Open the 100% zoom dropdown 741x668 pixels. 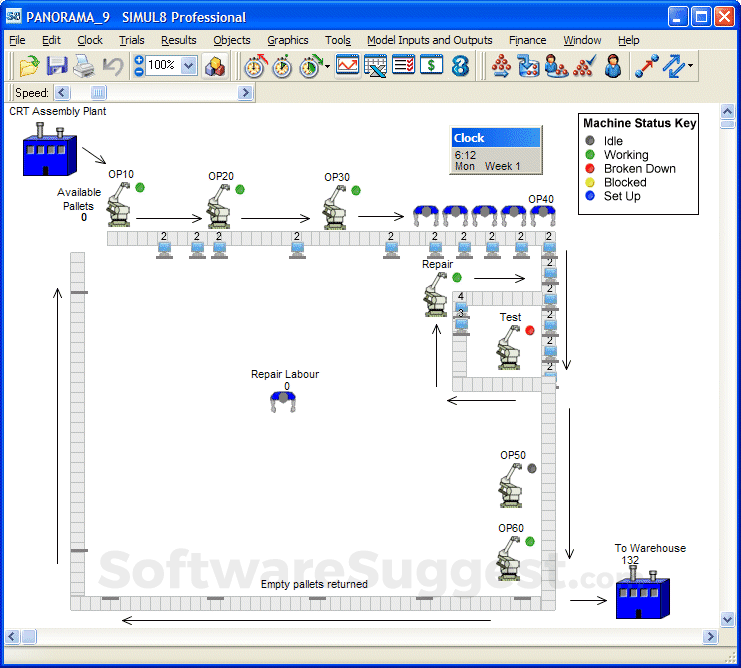pos(189,67)
